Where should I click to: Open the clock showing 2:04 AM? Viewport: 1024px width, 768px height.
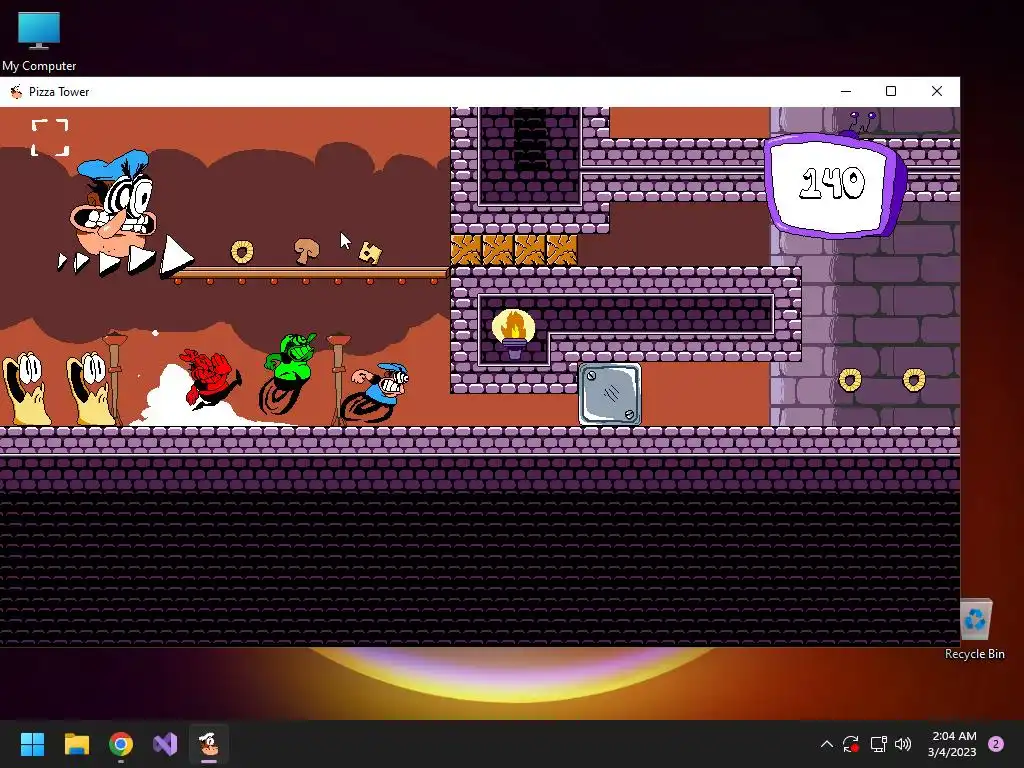952,744
